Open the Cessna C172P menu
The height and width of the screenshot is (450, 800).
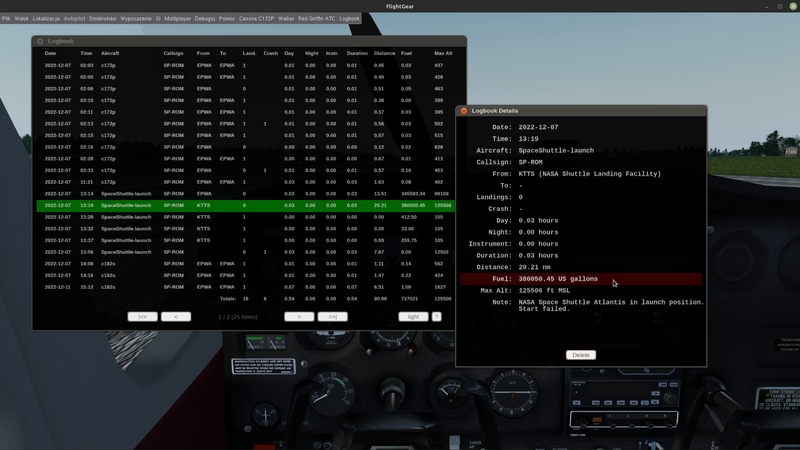256,18
